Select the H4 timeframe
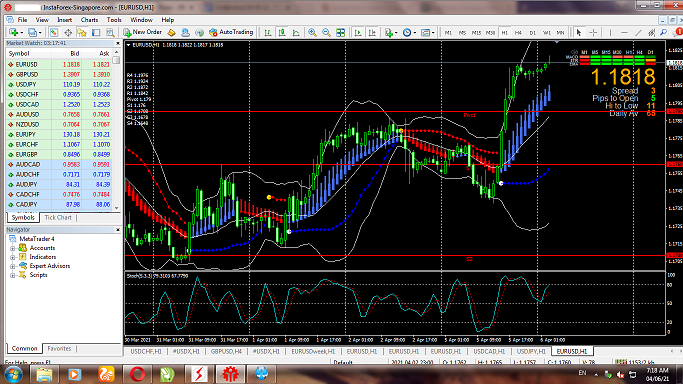 tap(518, 33)
